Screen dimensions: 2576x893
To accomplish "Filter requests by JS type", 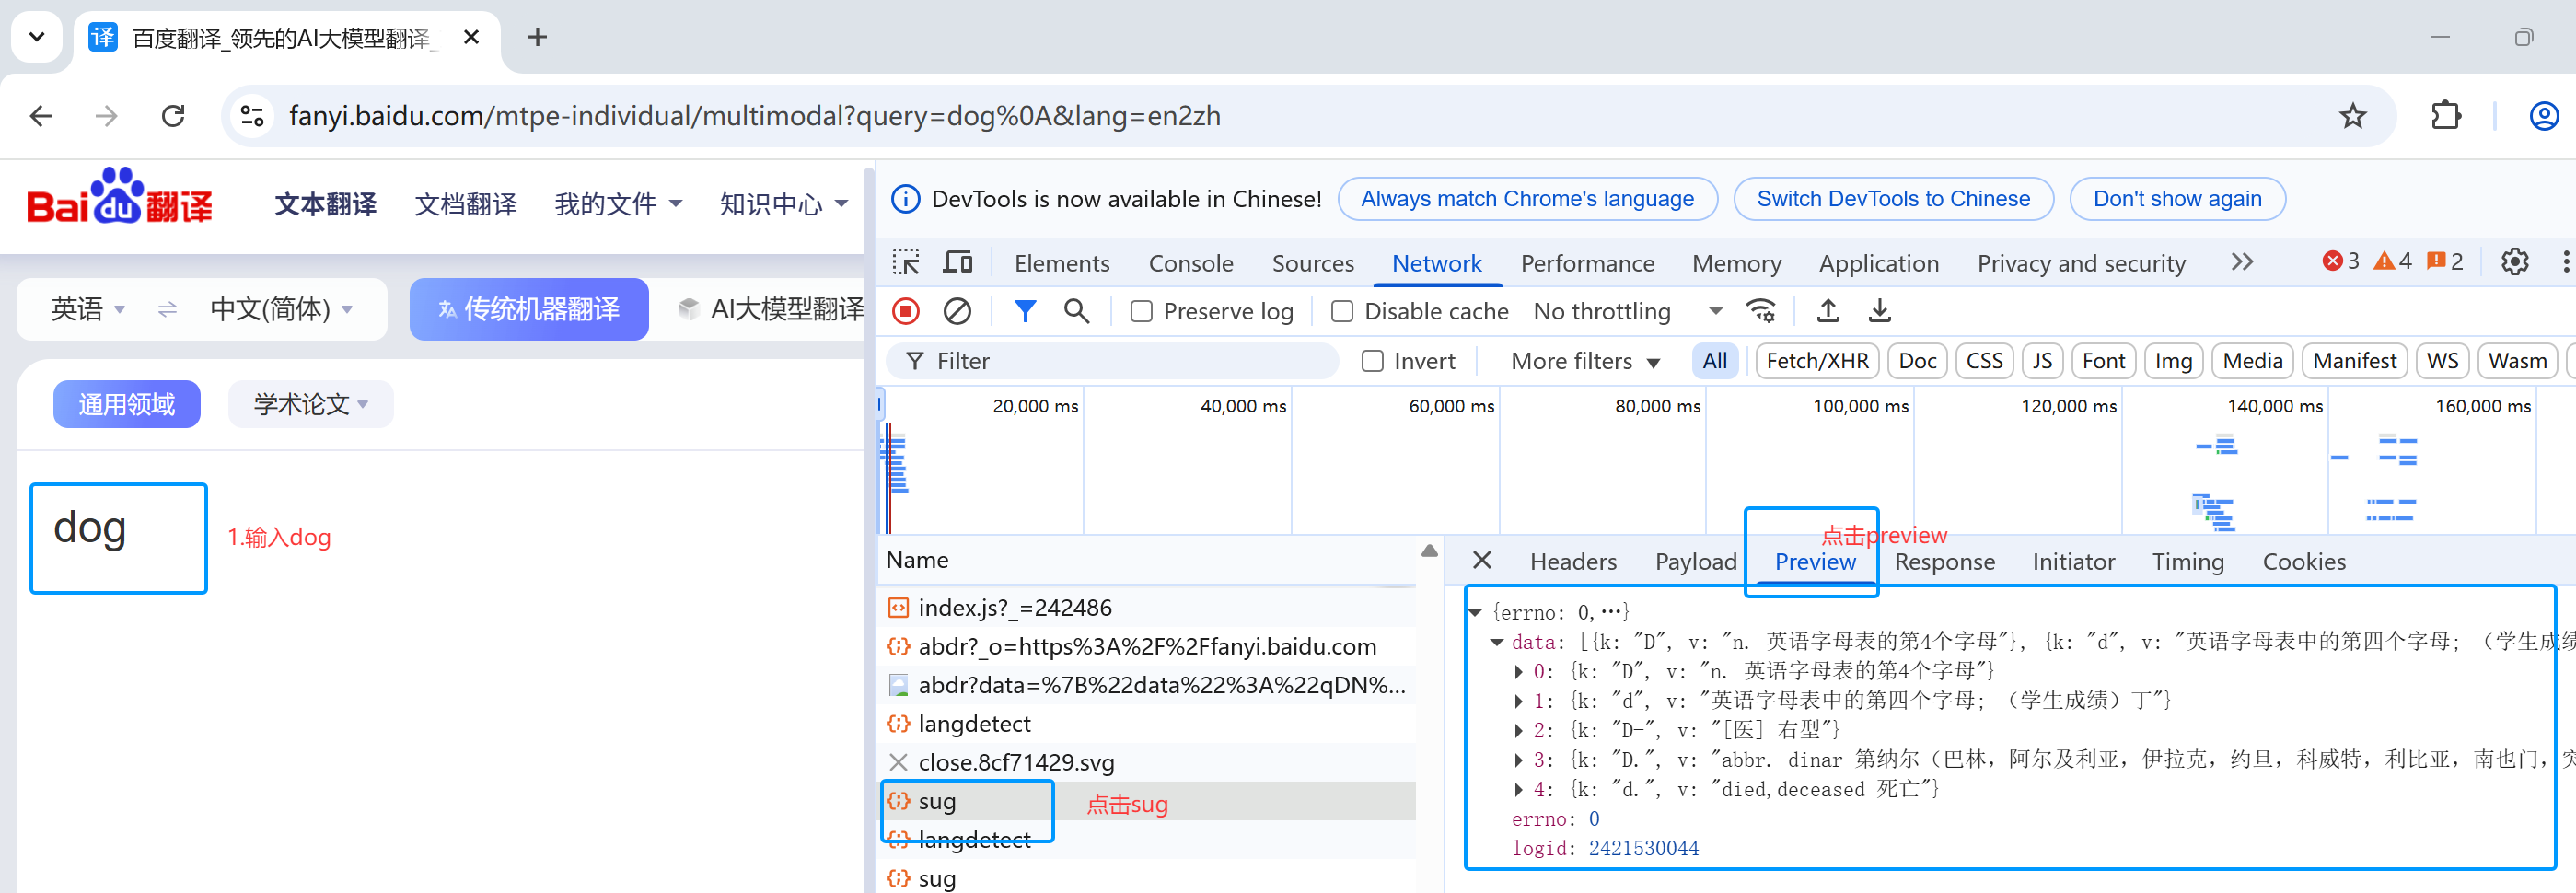I will (x=2042, y=361).
